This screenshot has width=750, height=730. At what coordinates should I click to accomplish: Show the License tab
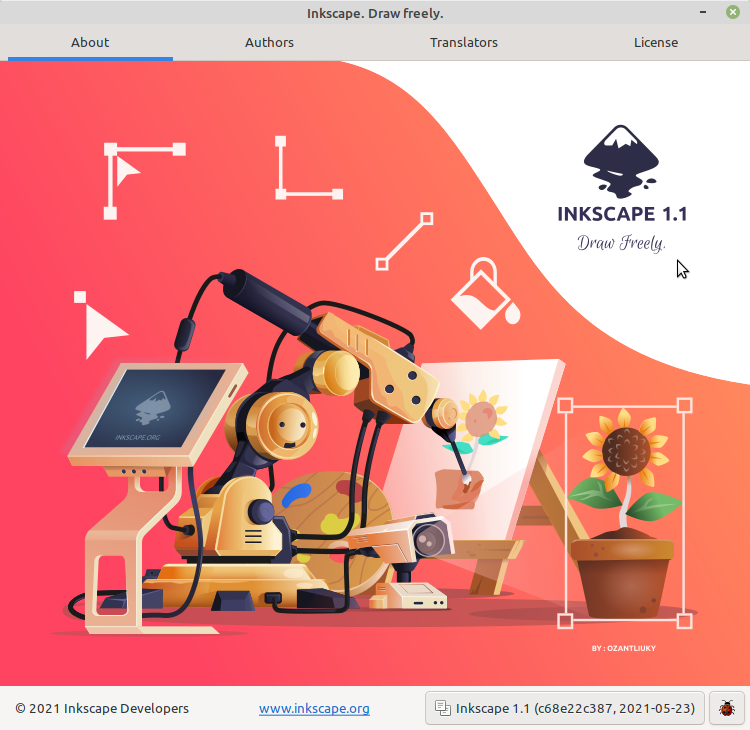coord(656,43)
